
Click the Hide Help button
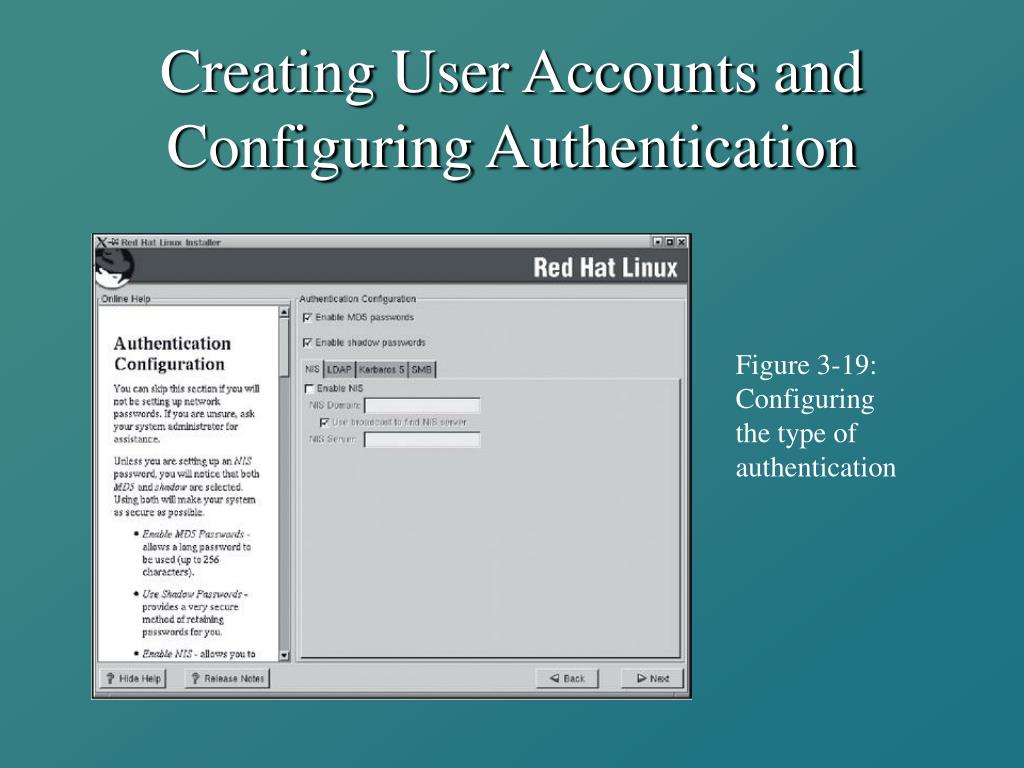click(x=133, y=679)
